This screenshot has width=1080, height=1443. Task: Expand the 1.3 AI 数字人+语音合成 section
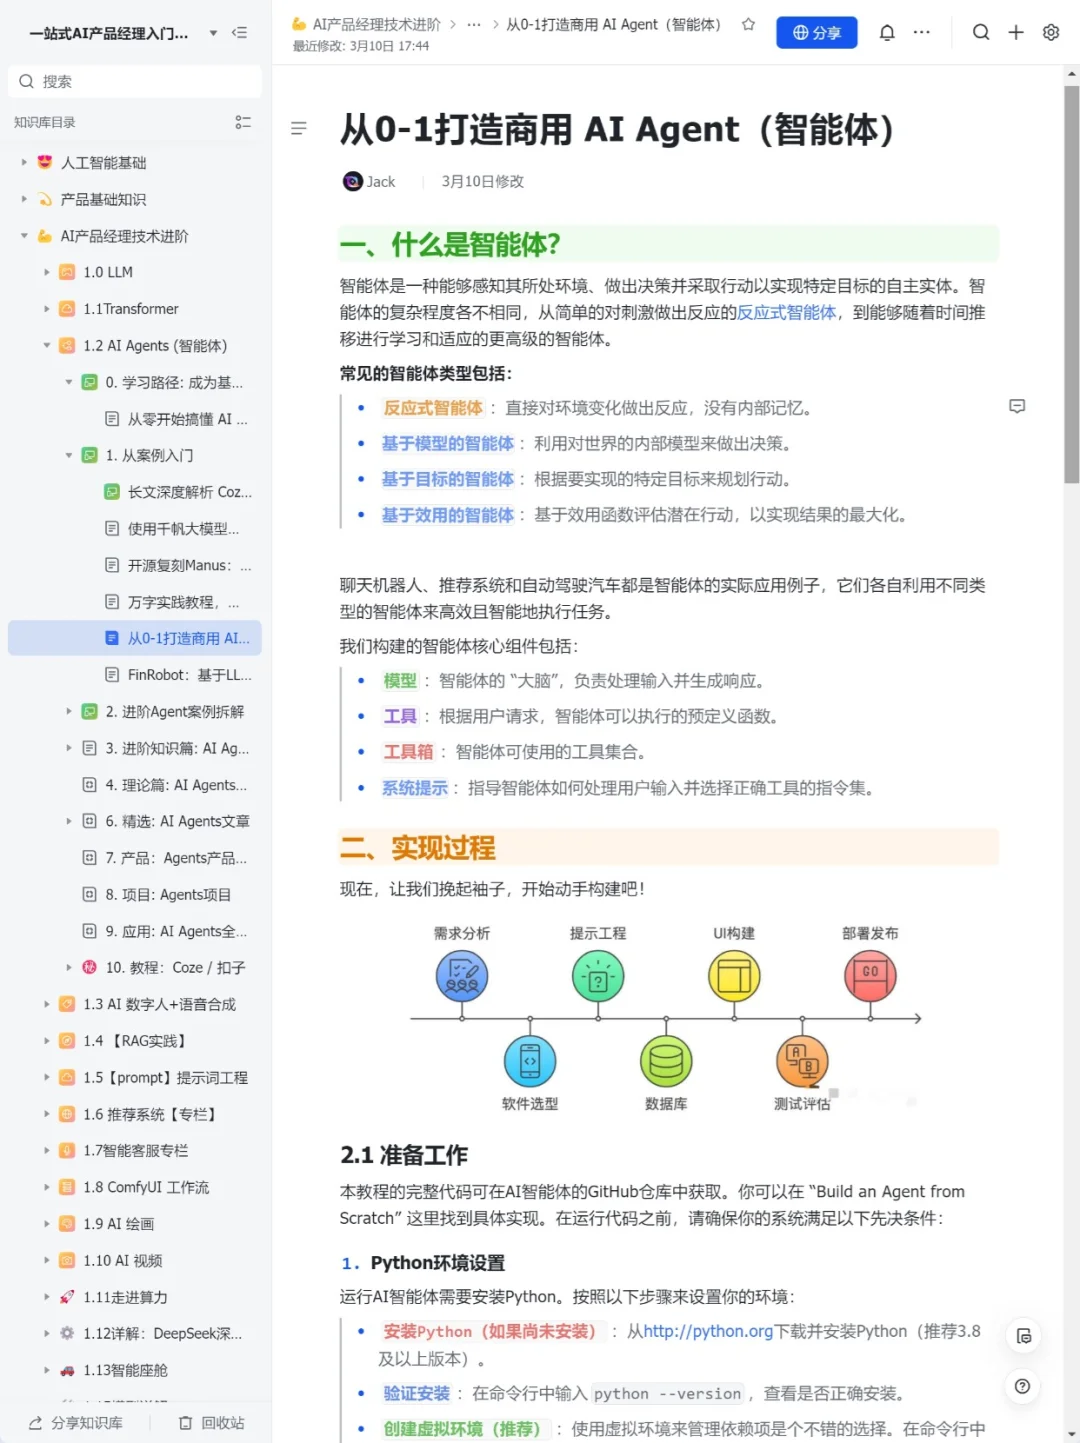click(46, 1004)
